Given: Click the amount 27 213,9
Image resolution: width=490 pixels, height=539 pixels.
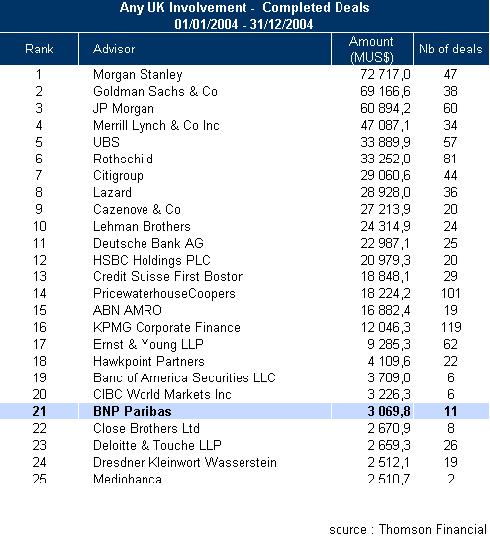Looking at the screenshot, I should pyautogui.click(x=385, y=209).
